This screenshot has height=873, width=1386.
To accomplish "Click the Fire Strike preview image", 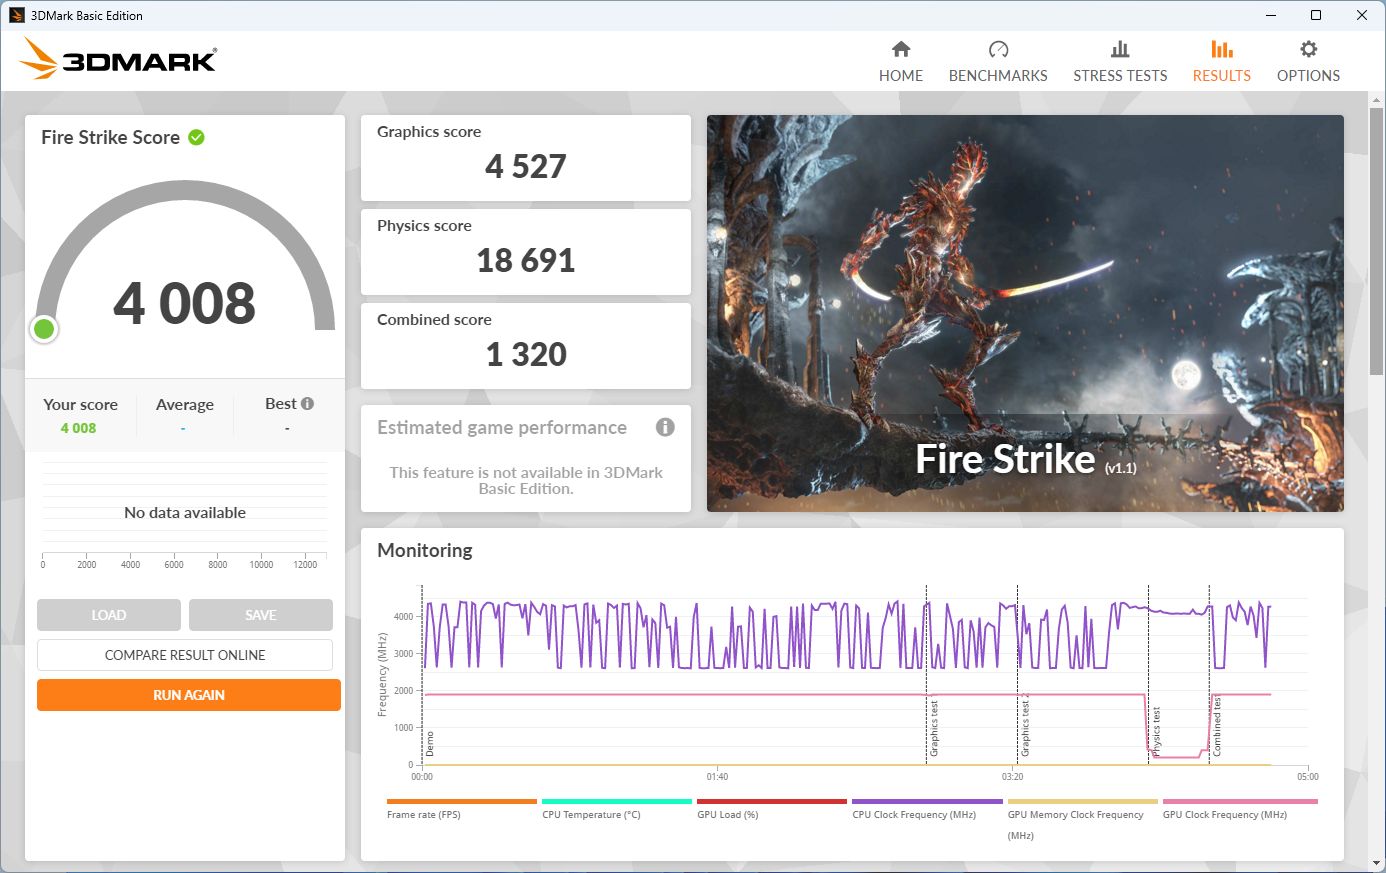I will pos(1025,313).
